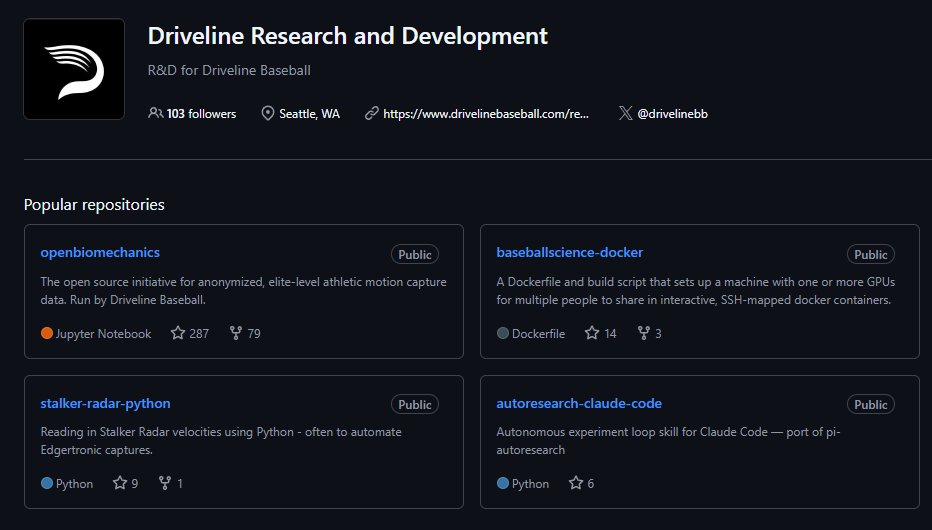Click the Driveline organization logo avatar

(74, 69)
